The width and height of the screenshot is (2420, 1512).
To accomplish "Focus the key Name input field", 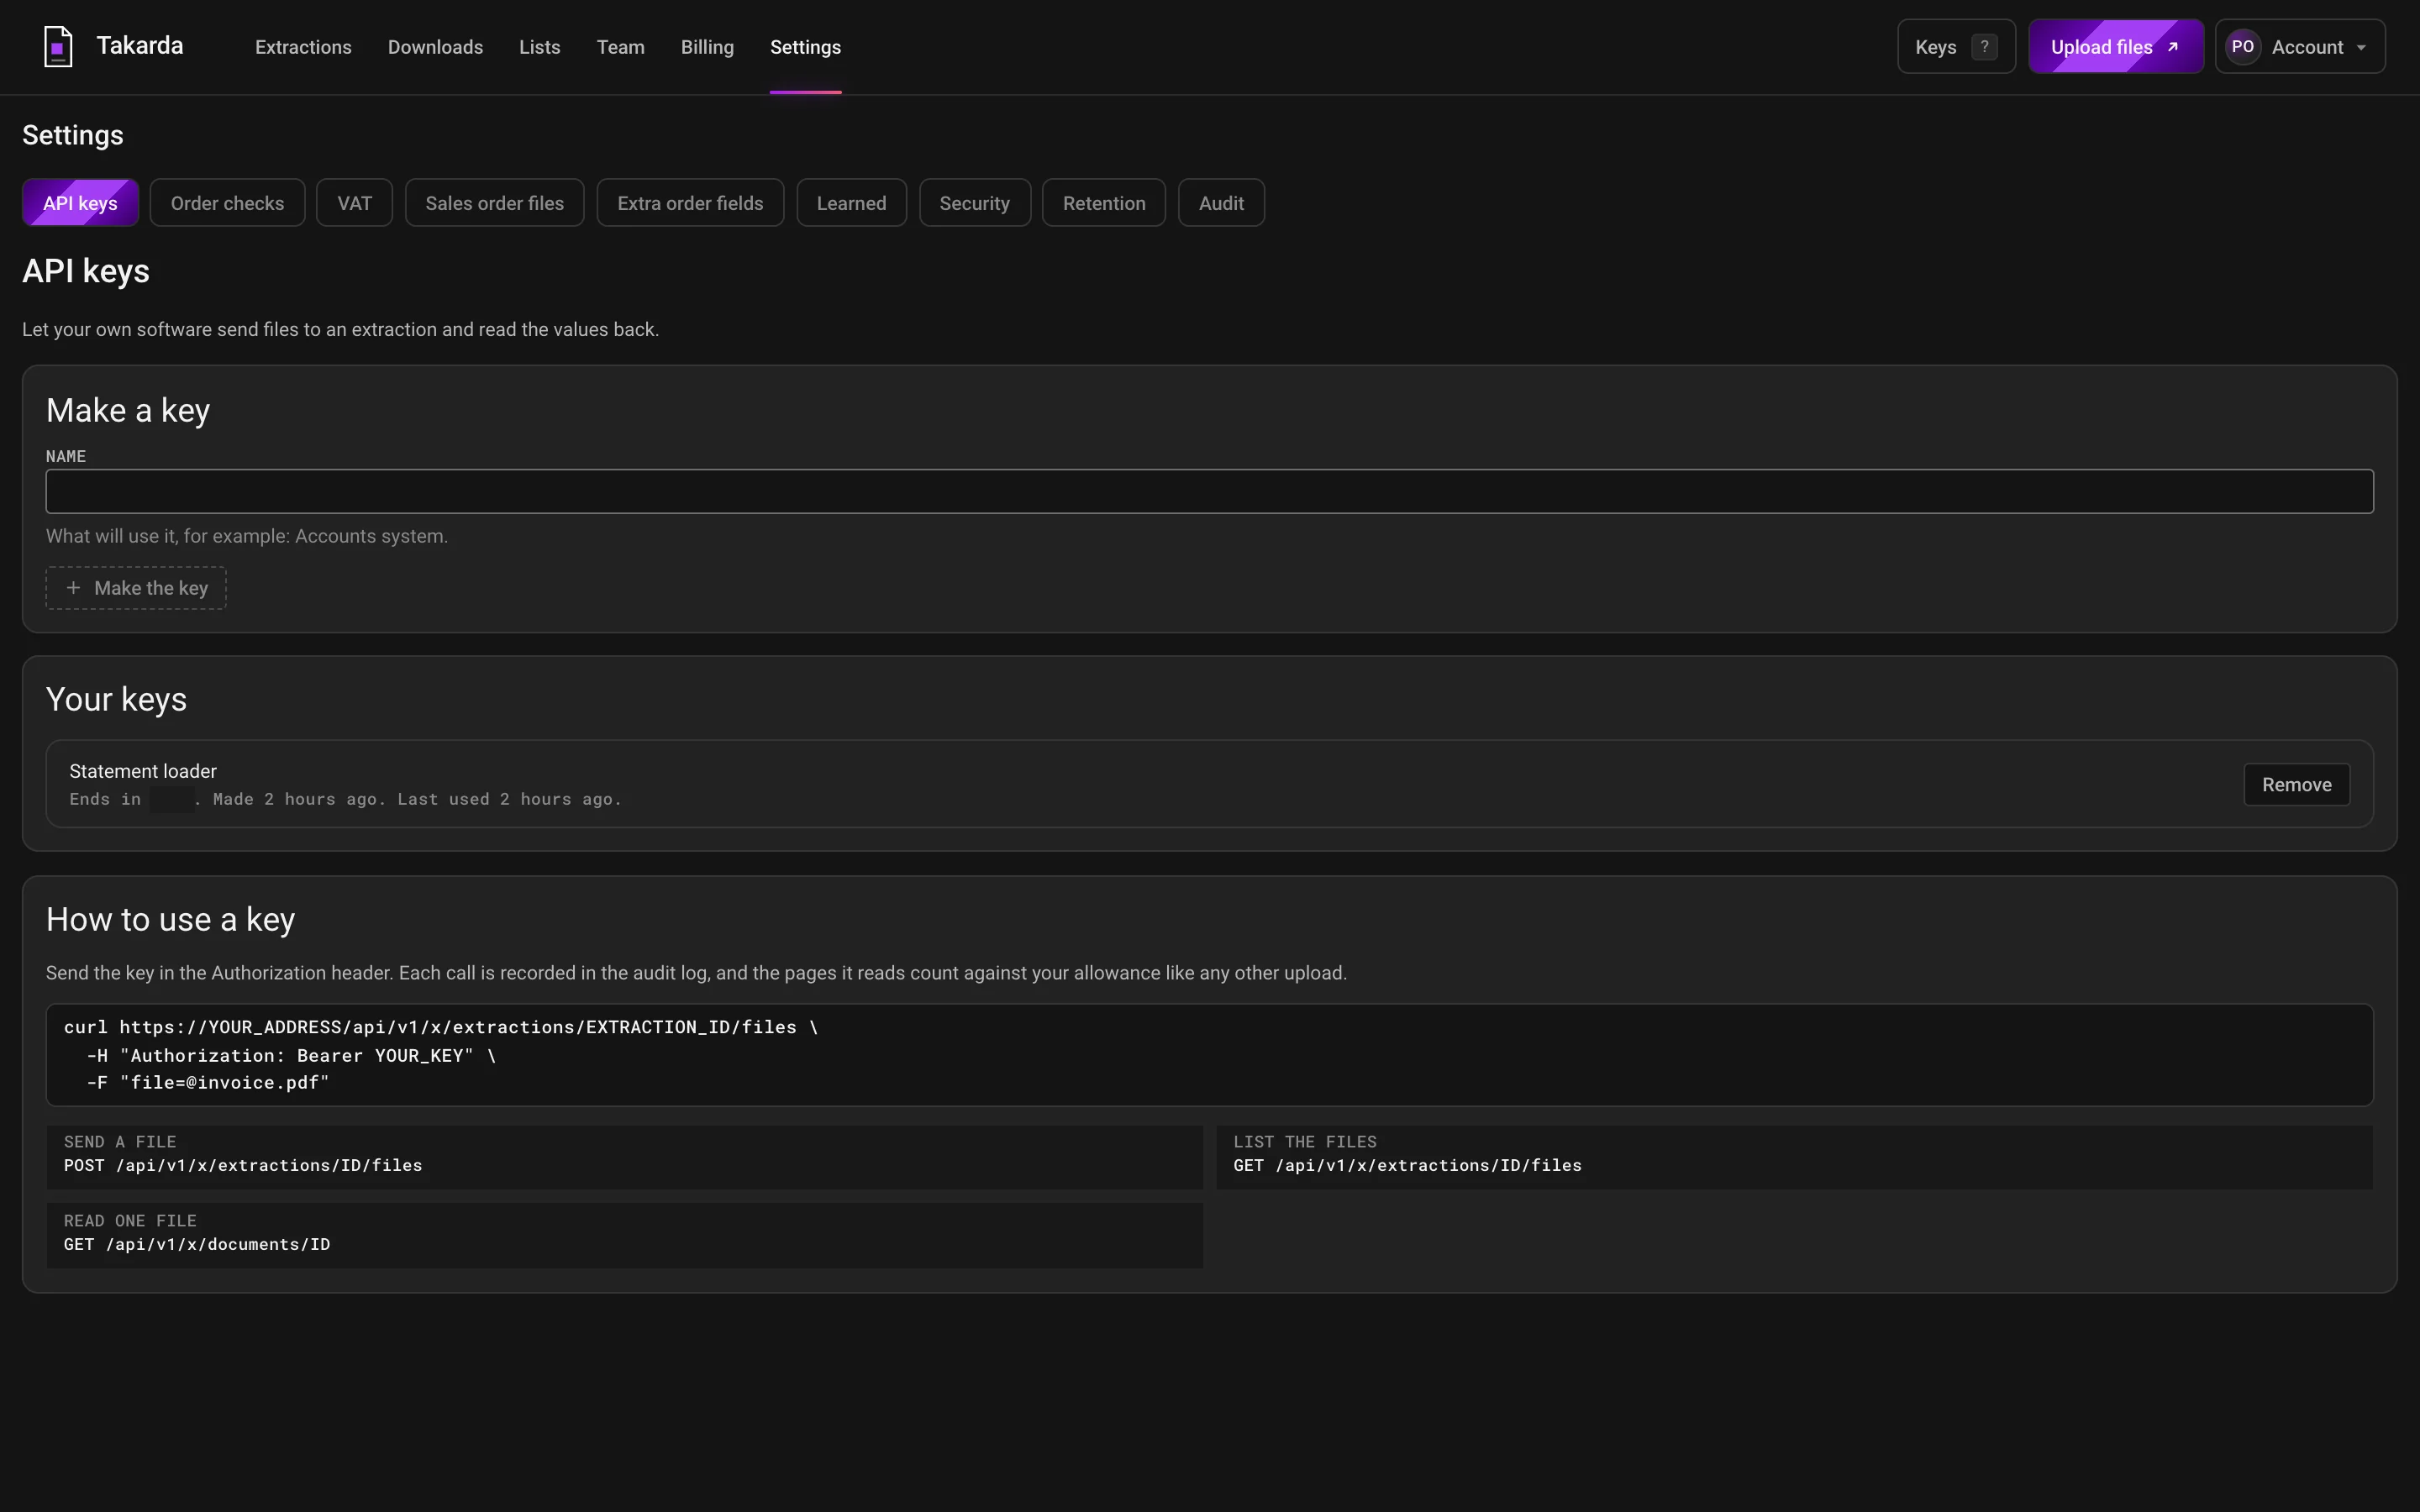I will (x=1209, y=491).
